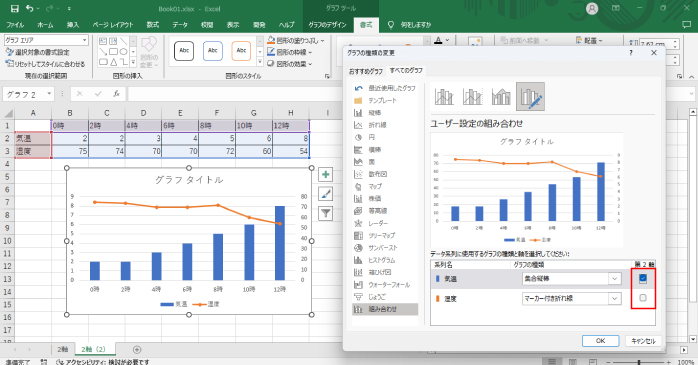Choose 横棒 bar chart category
The width and height of the screenshot is (698, 365).
pos(385,150)
